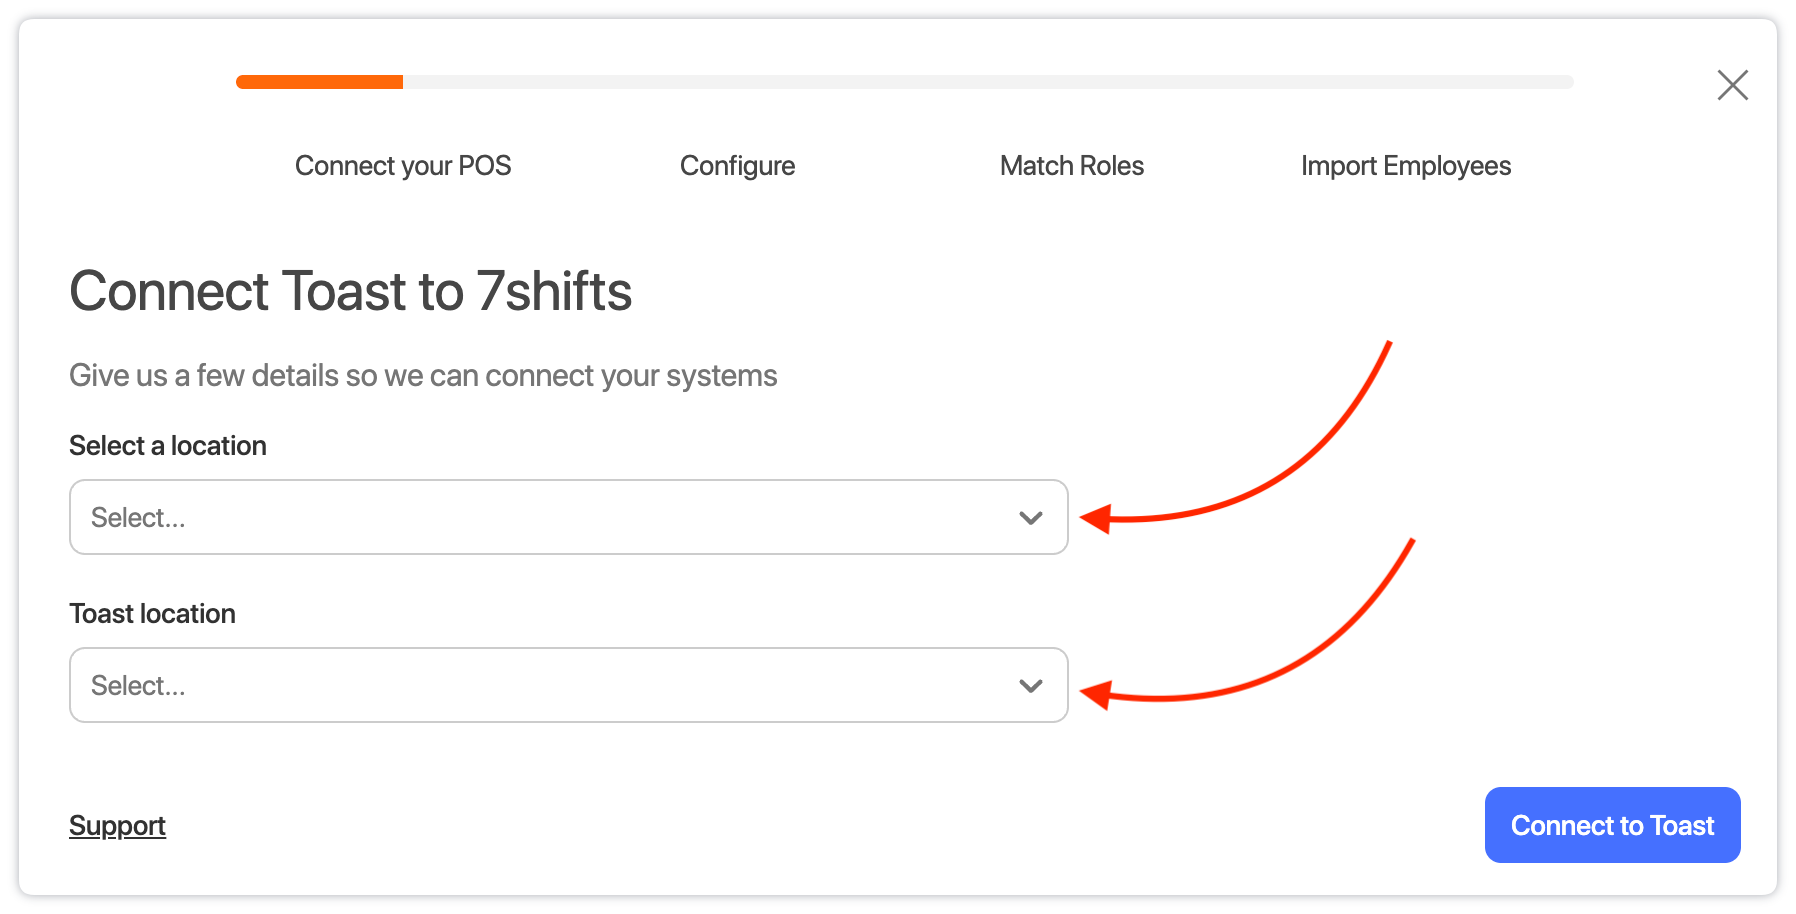This screenshot has width=1796, height=914.
Task: Click the Toast location field label
Action: click(x=152, y=614)
